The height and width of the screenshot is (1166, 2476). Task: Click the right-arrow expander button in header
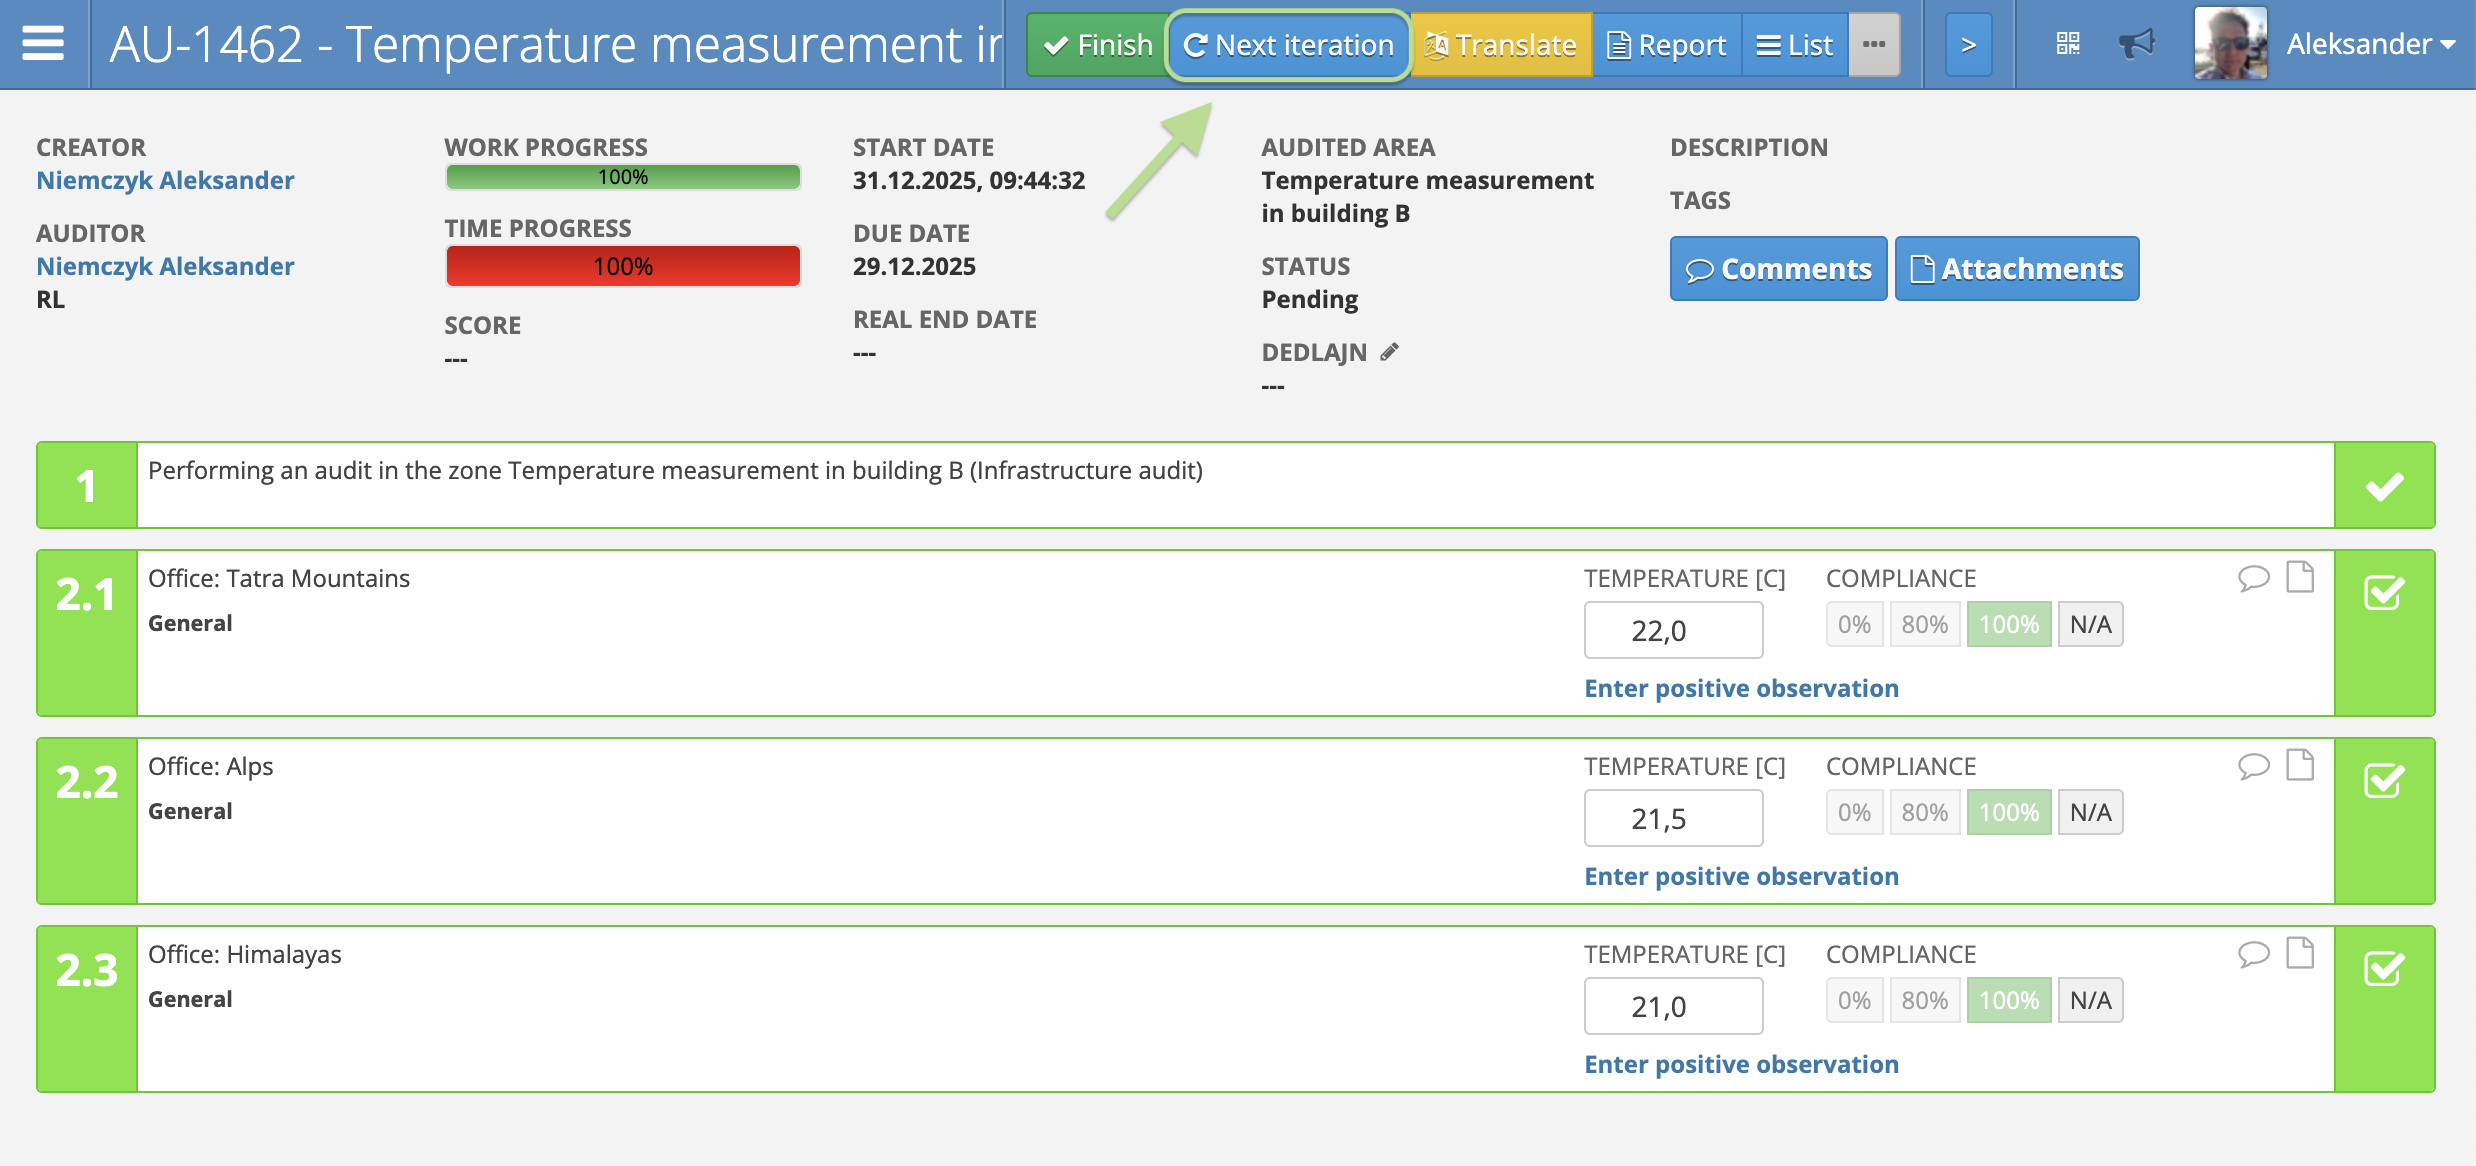pyautogui.click(x=1968, y=44)
